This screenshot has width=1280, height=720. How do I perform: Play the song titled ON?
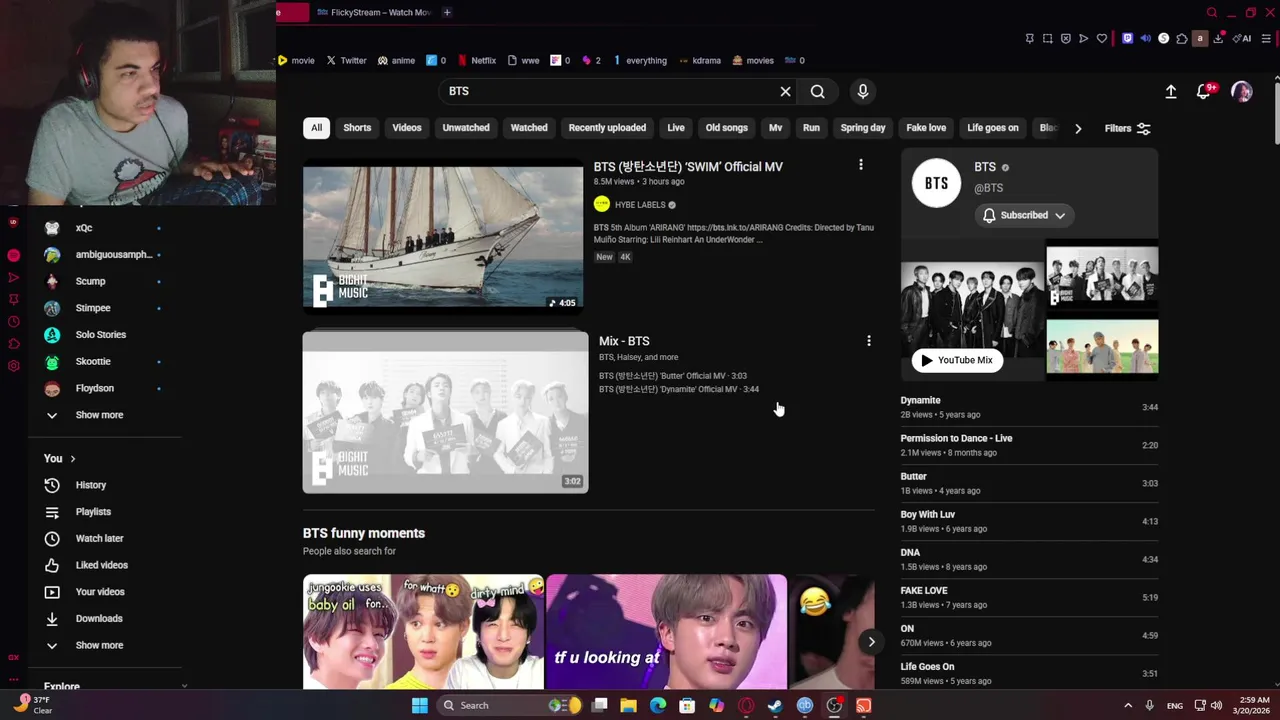pos(1029,635)
